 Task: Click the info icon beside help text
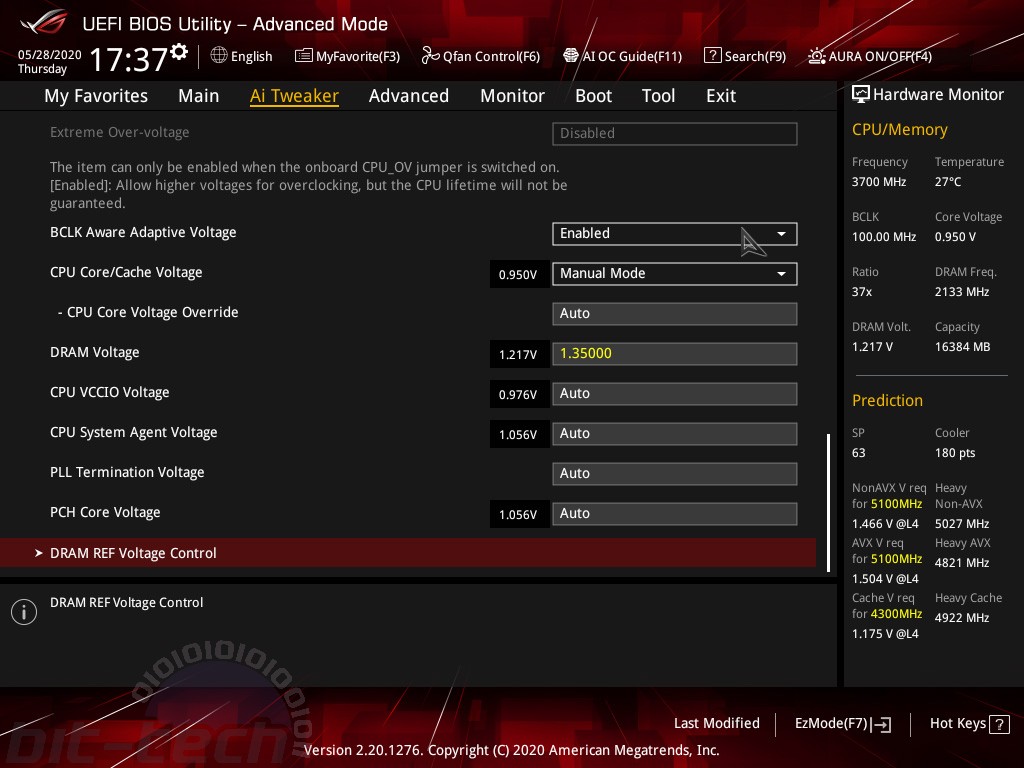(x=24, y=612)
